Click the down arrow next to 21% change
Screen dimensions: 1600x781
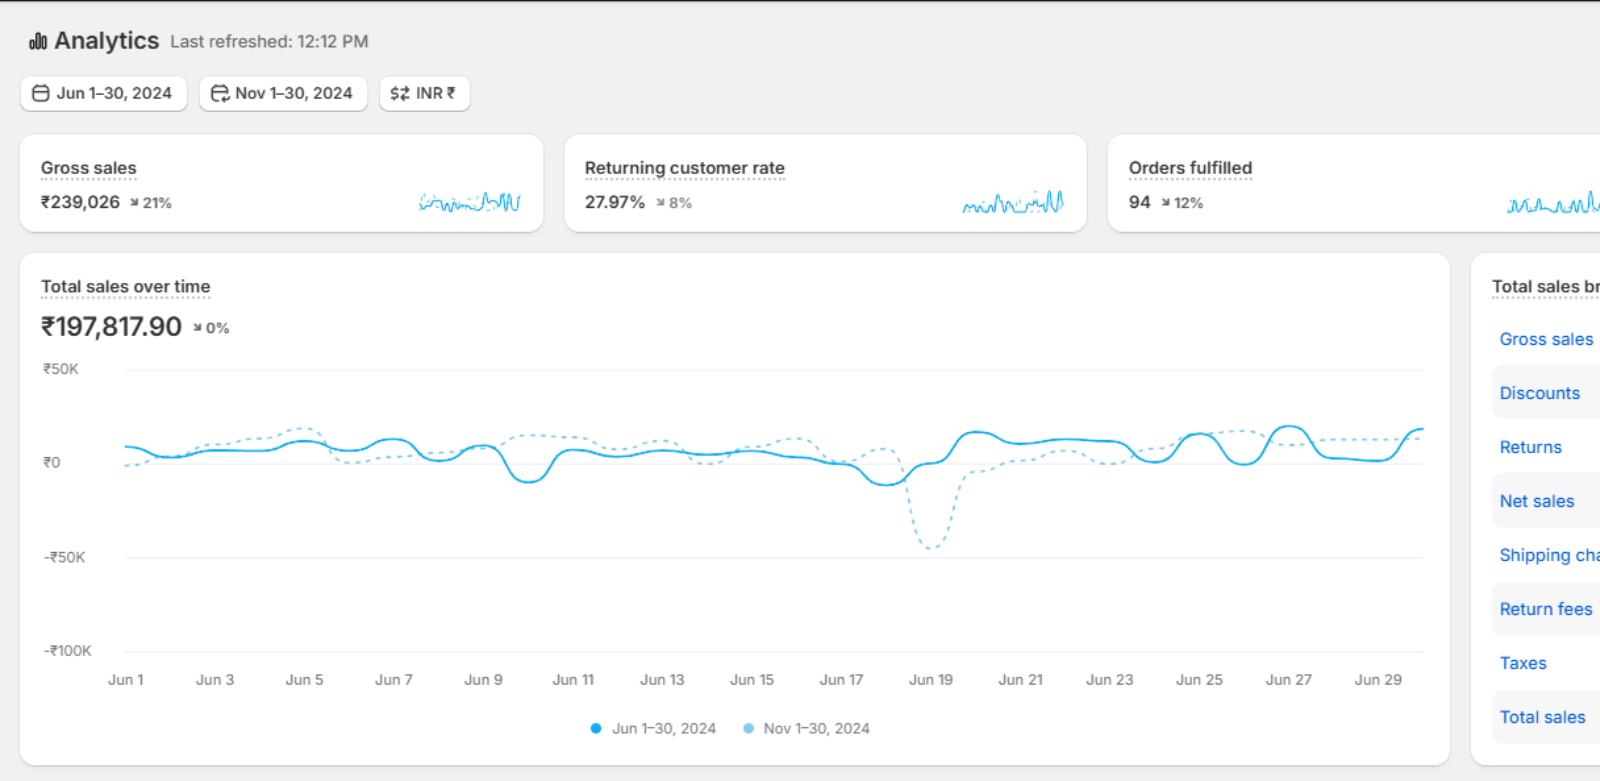point(134,203)
